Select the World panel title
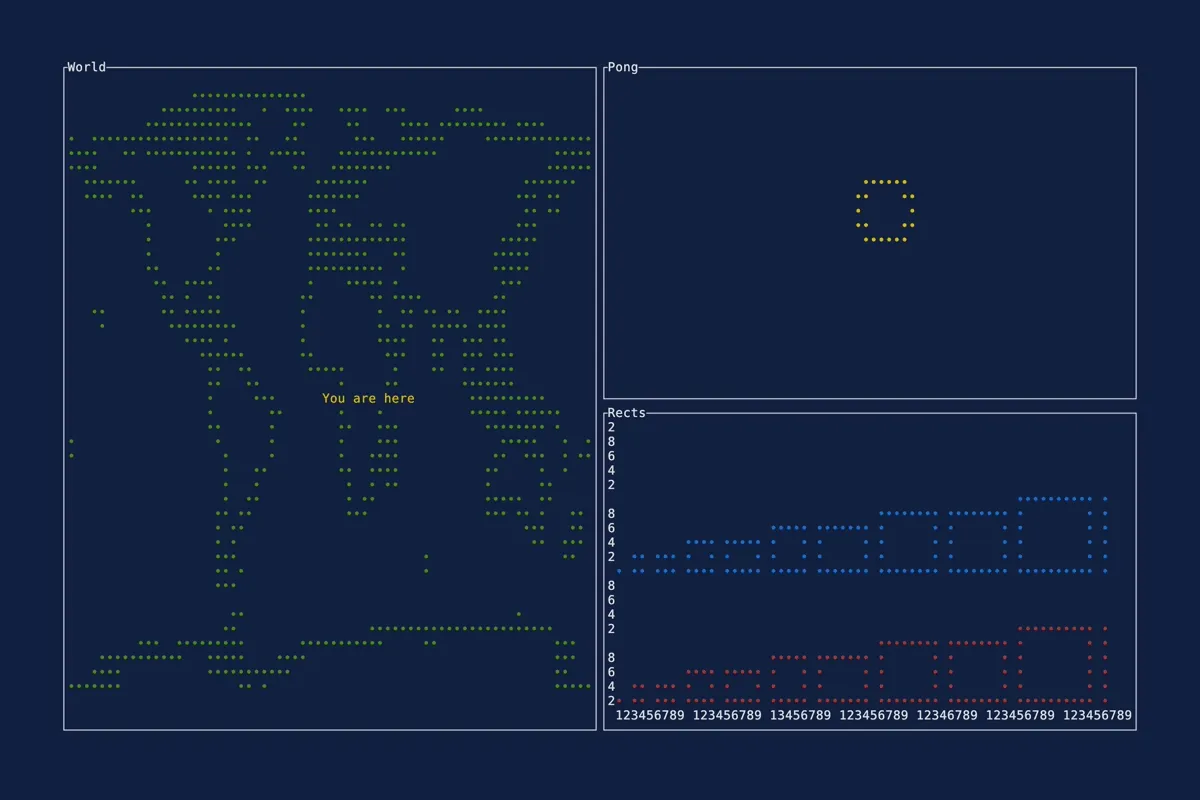 (x=86, y=68)
